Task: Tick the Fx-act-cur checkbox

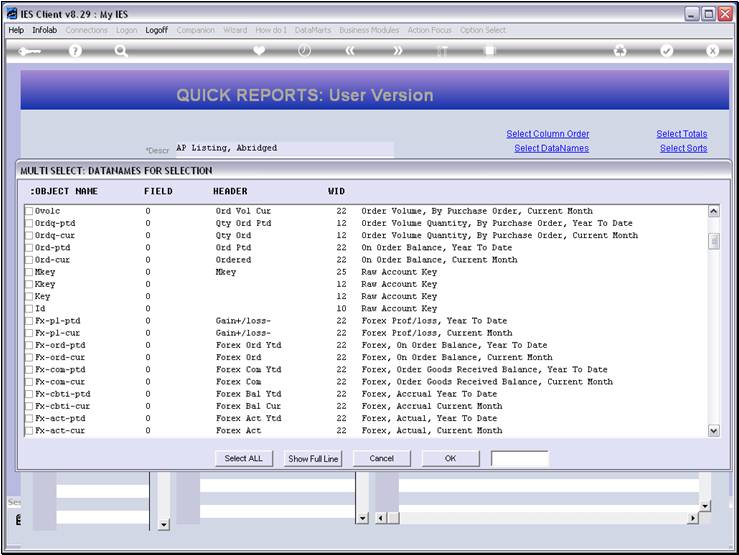Action: (x=29, y=431)
